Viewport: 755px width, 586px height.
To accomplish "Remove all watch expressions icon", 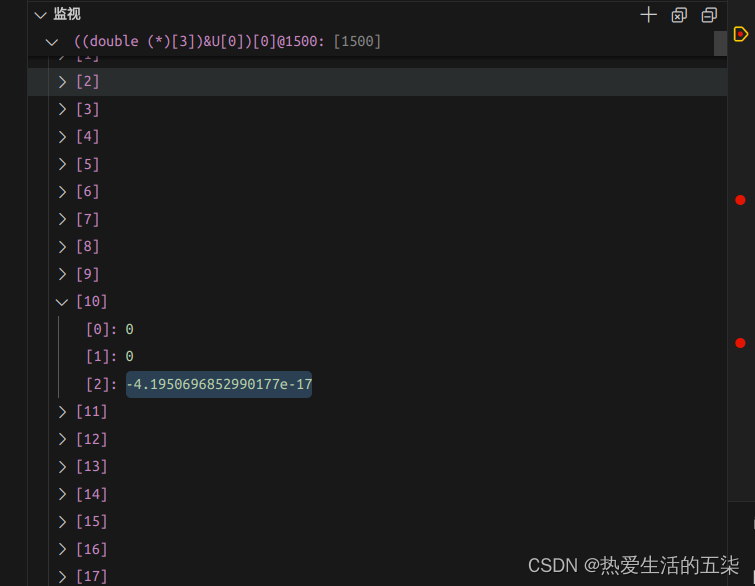I will 679,15.
